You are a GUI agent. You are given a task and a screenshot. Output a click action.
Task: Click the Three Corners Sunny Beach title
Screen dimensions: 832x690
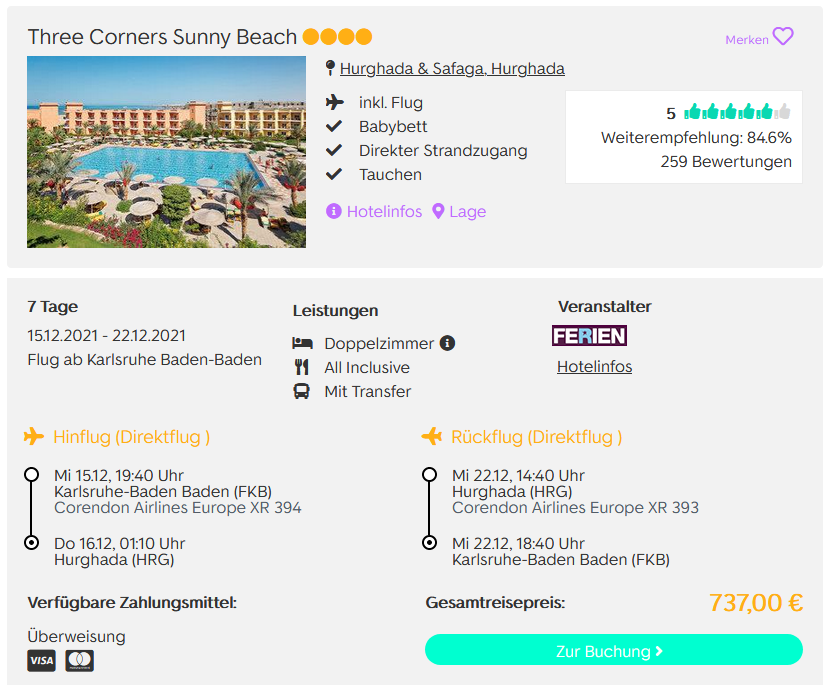tap(162, 37)
